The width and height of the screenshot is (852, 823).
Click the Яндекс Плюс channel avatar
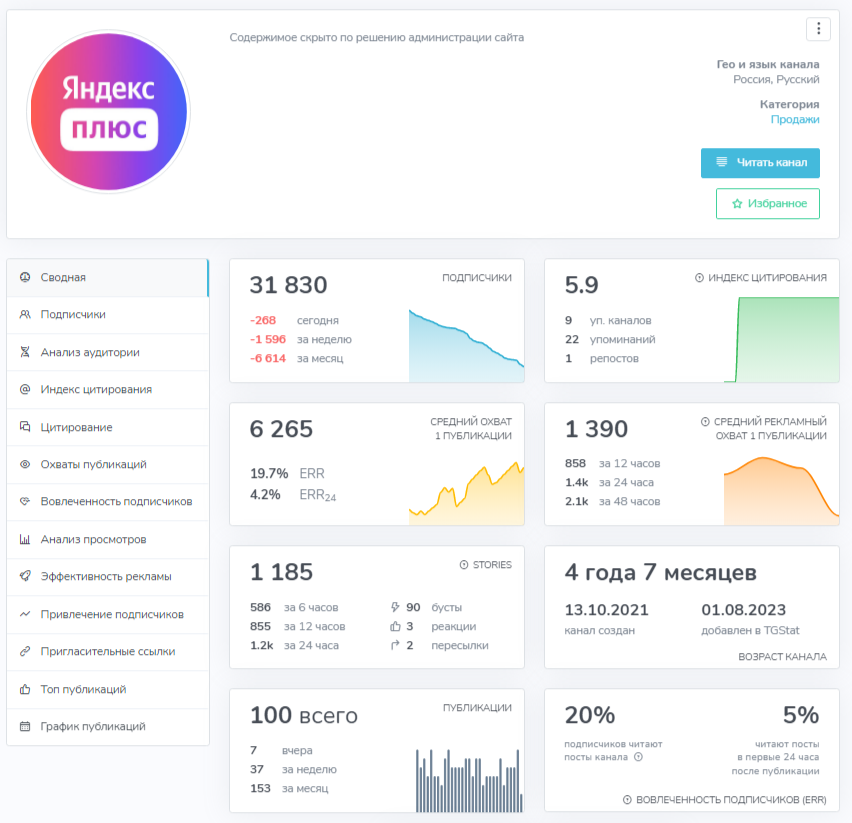(x=109, y=112)
